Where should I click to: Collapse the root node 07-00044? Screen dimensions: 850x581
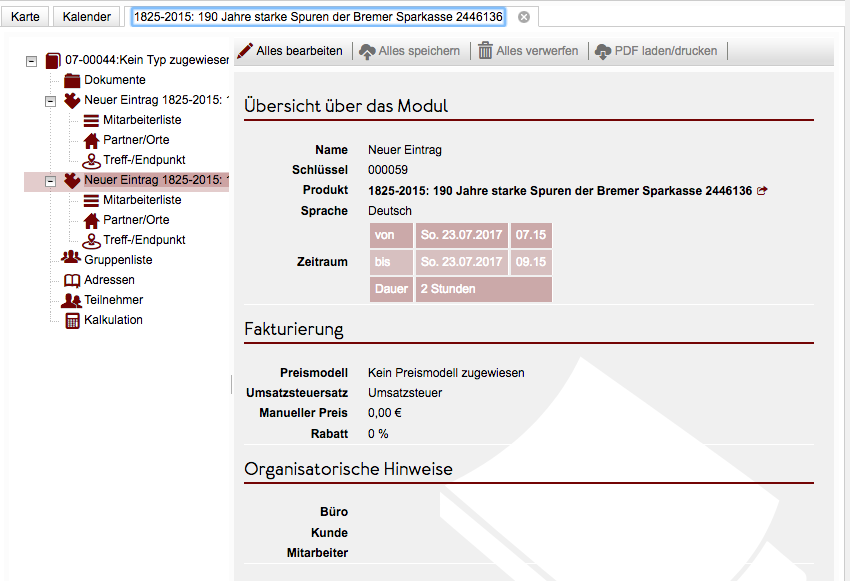[31, 60]
